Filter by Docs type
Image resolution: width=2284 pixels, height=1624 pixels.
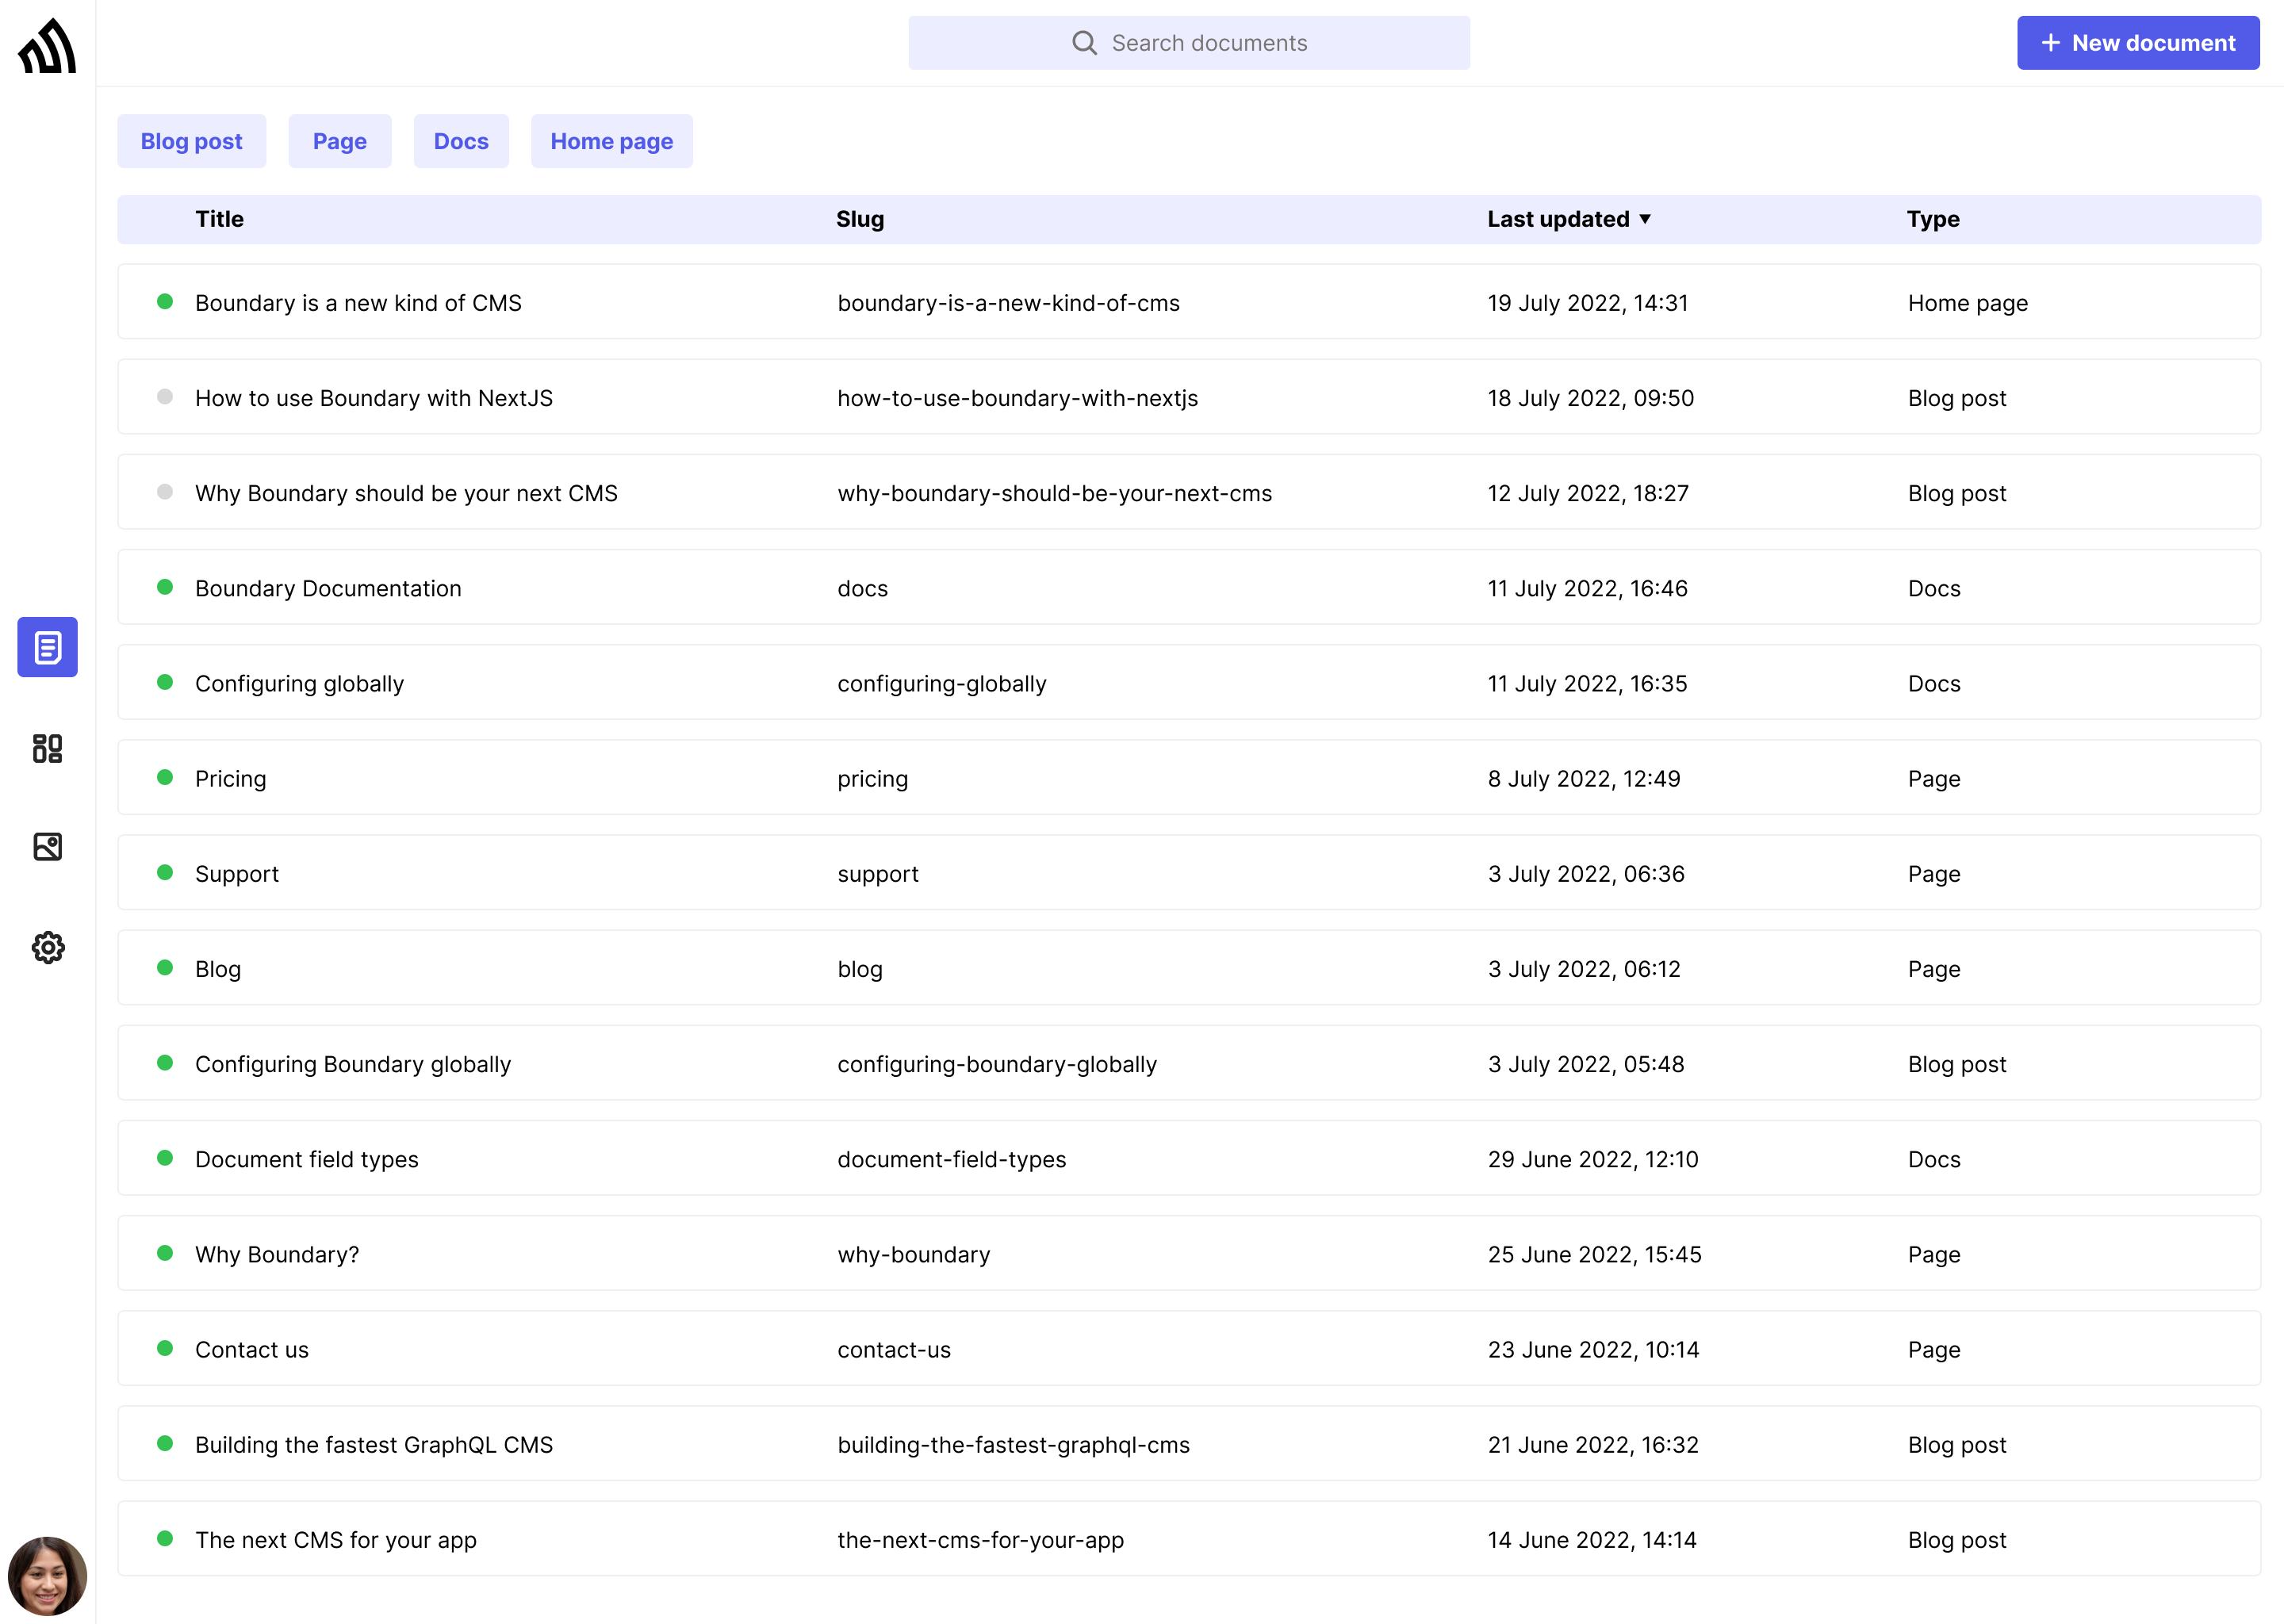click(x=461, y=141)
